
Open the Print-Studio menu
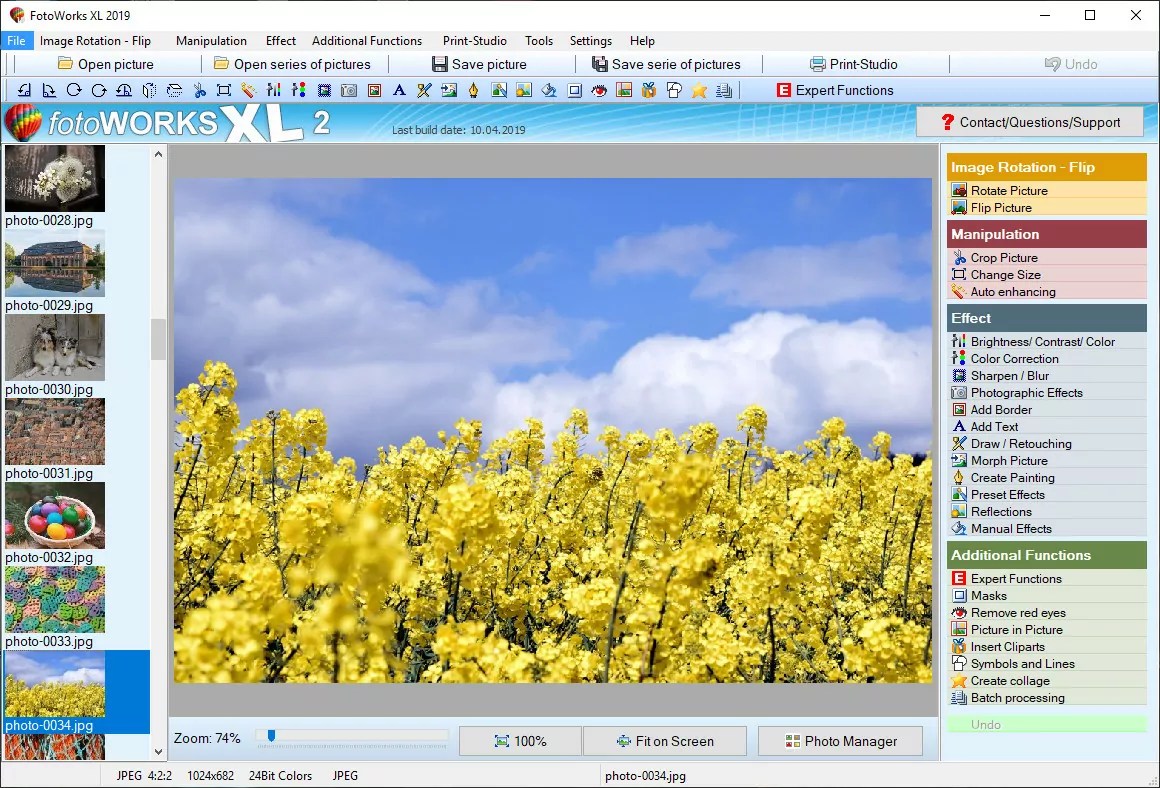click(474, 41)
